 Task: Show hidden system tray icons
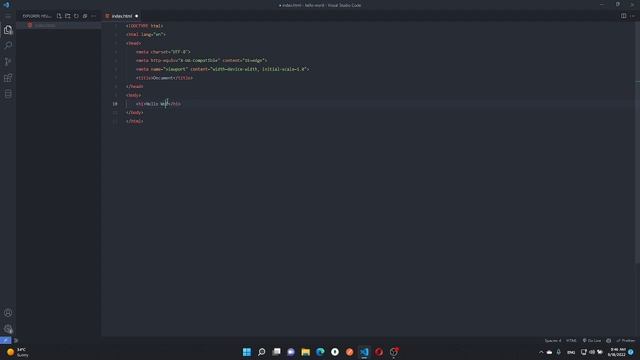(541, 352)
